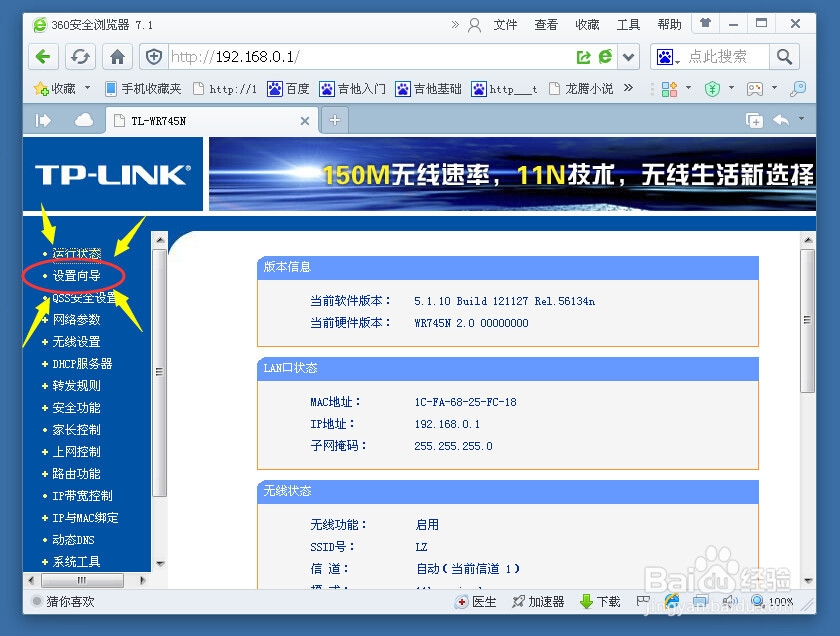Open the 动态DNS menu item
840x636 pixels.
click(x=73, y=540)
